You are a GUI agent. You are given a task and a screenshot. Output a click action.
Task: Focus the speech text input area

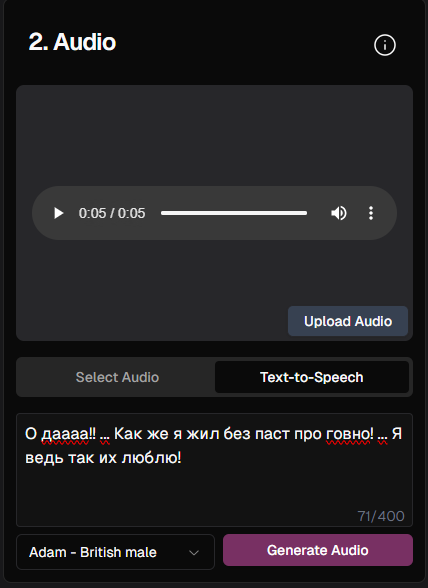(214, 470)
